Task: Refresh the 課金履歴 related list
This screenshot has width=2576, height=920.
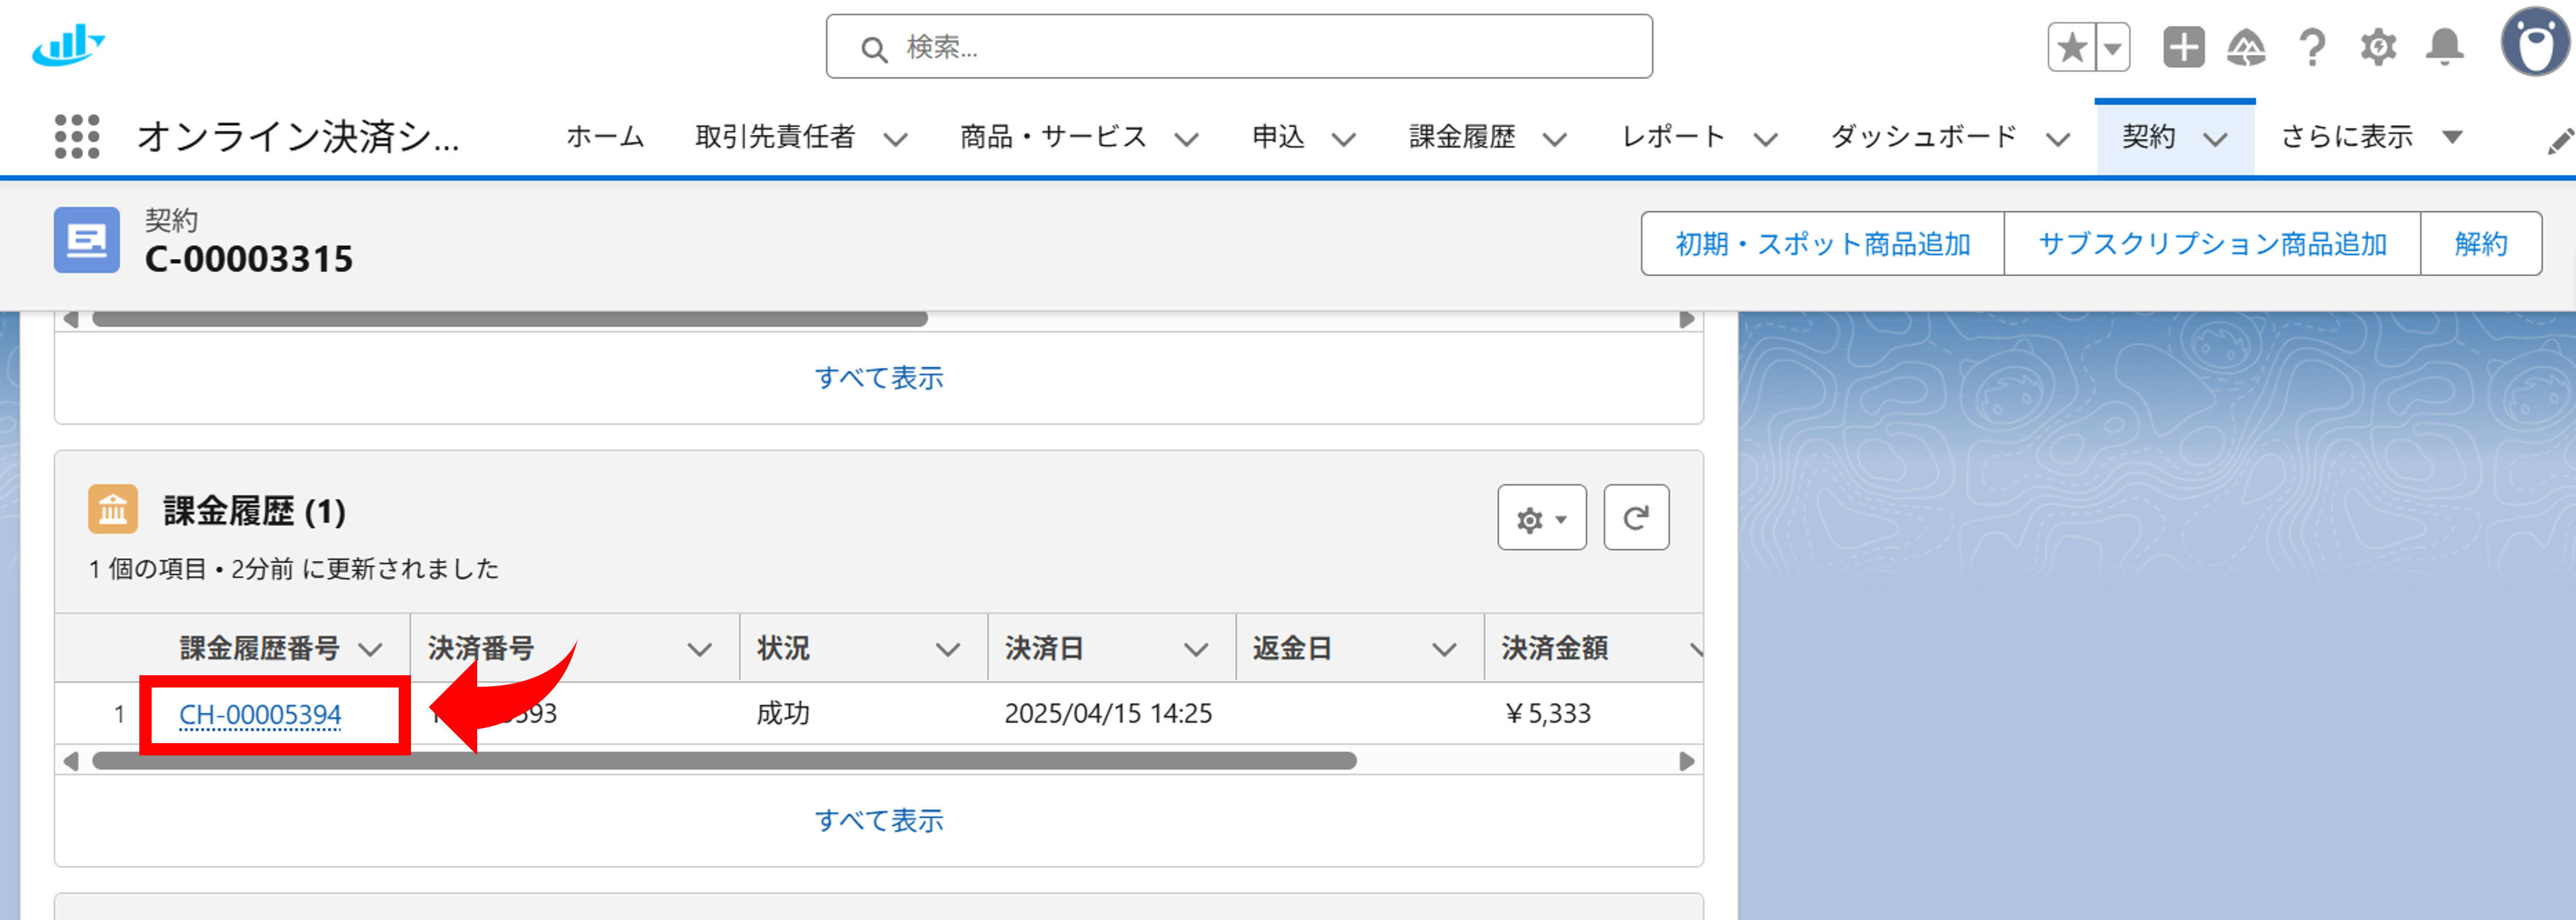Action: (1637, 517)
